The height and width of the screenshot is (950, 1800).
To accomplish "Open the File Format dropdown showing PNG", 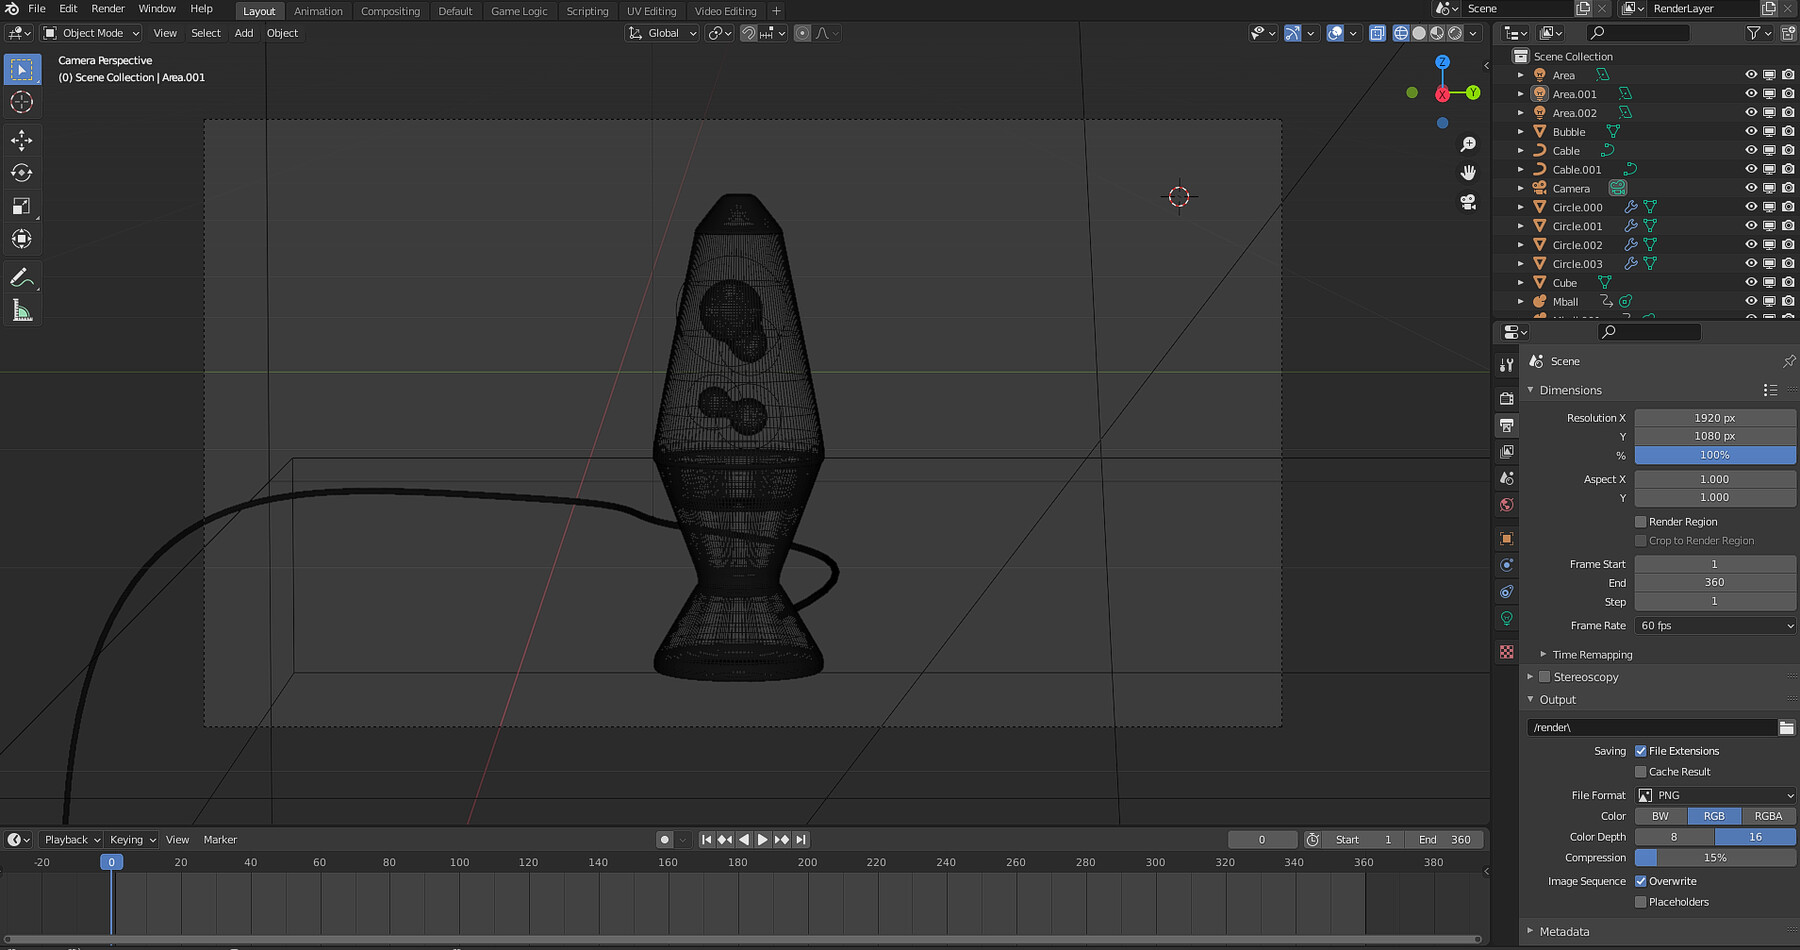I will tap(1714, 795).
